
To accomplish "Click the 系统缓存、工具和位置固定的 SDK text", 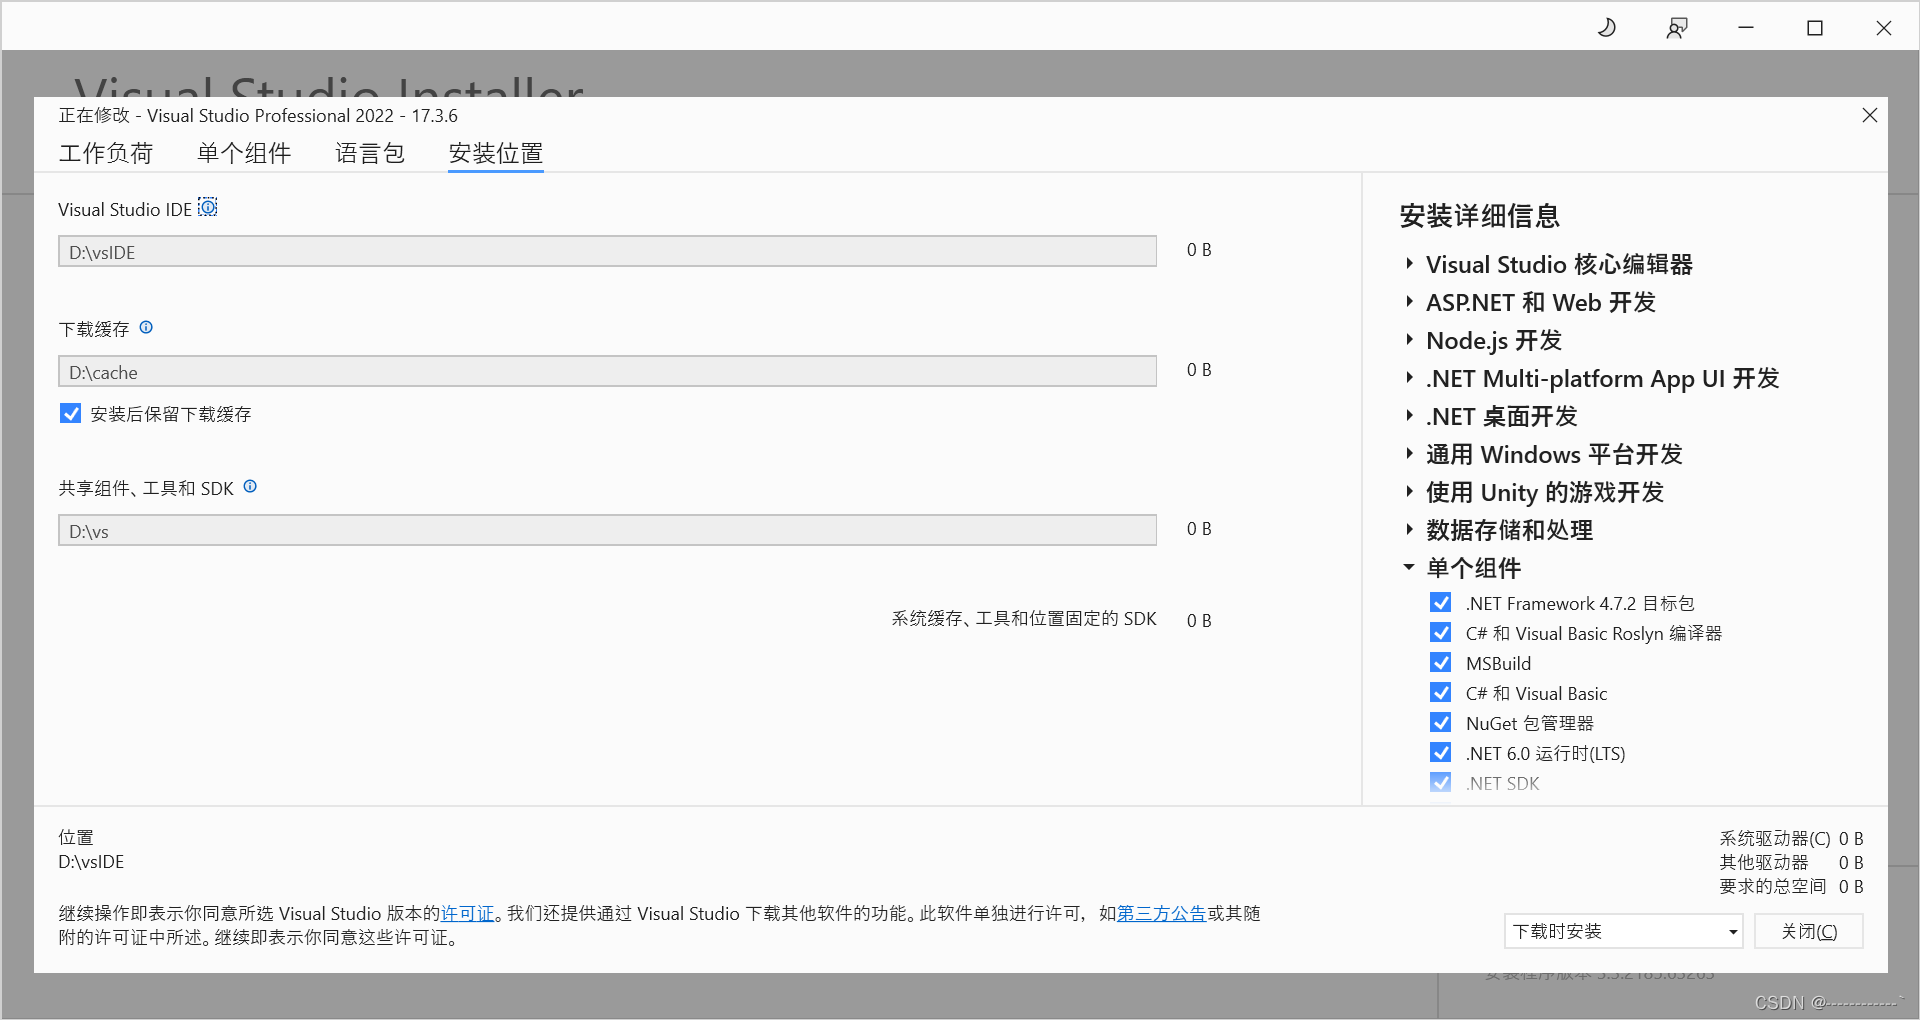I will [1024, 619].
